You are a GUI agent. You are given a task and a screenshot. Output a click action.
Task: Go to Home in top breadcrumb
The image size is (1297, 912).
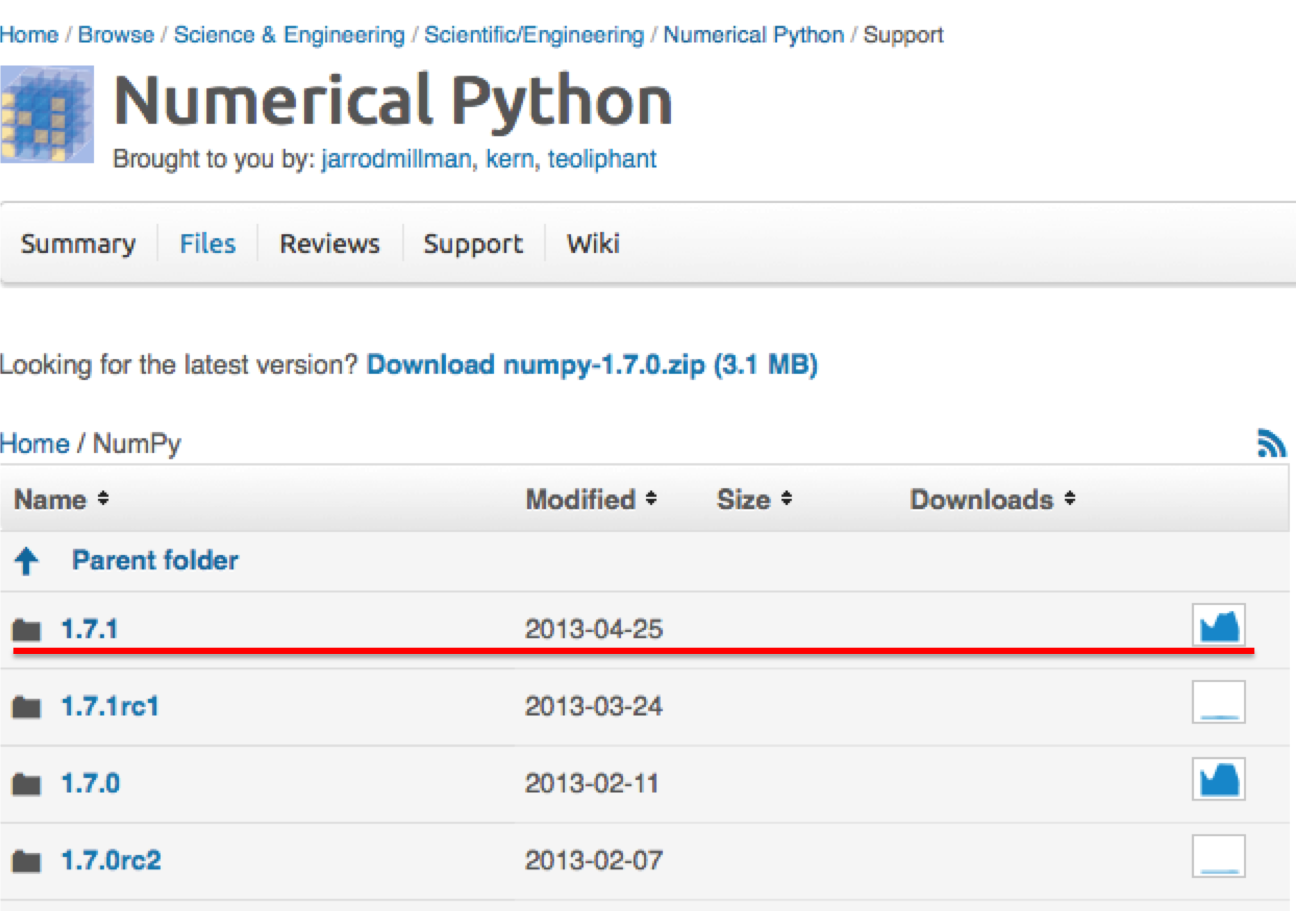click(29, 35)
